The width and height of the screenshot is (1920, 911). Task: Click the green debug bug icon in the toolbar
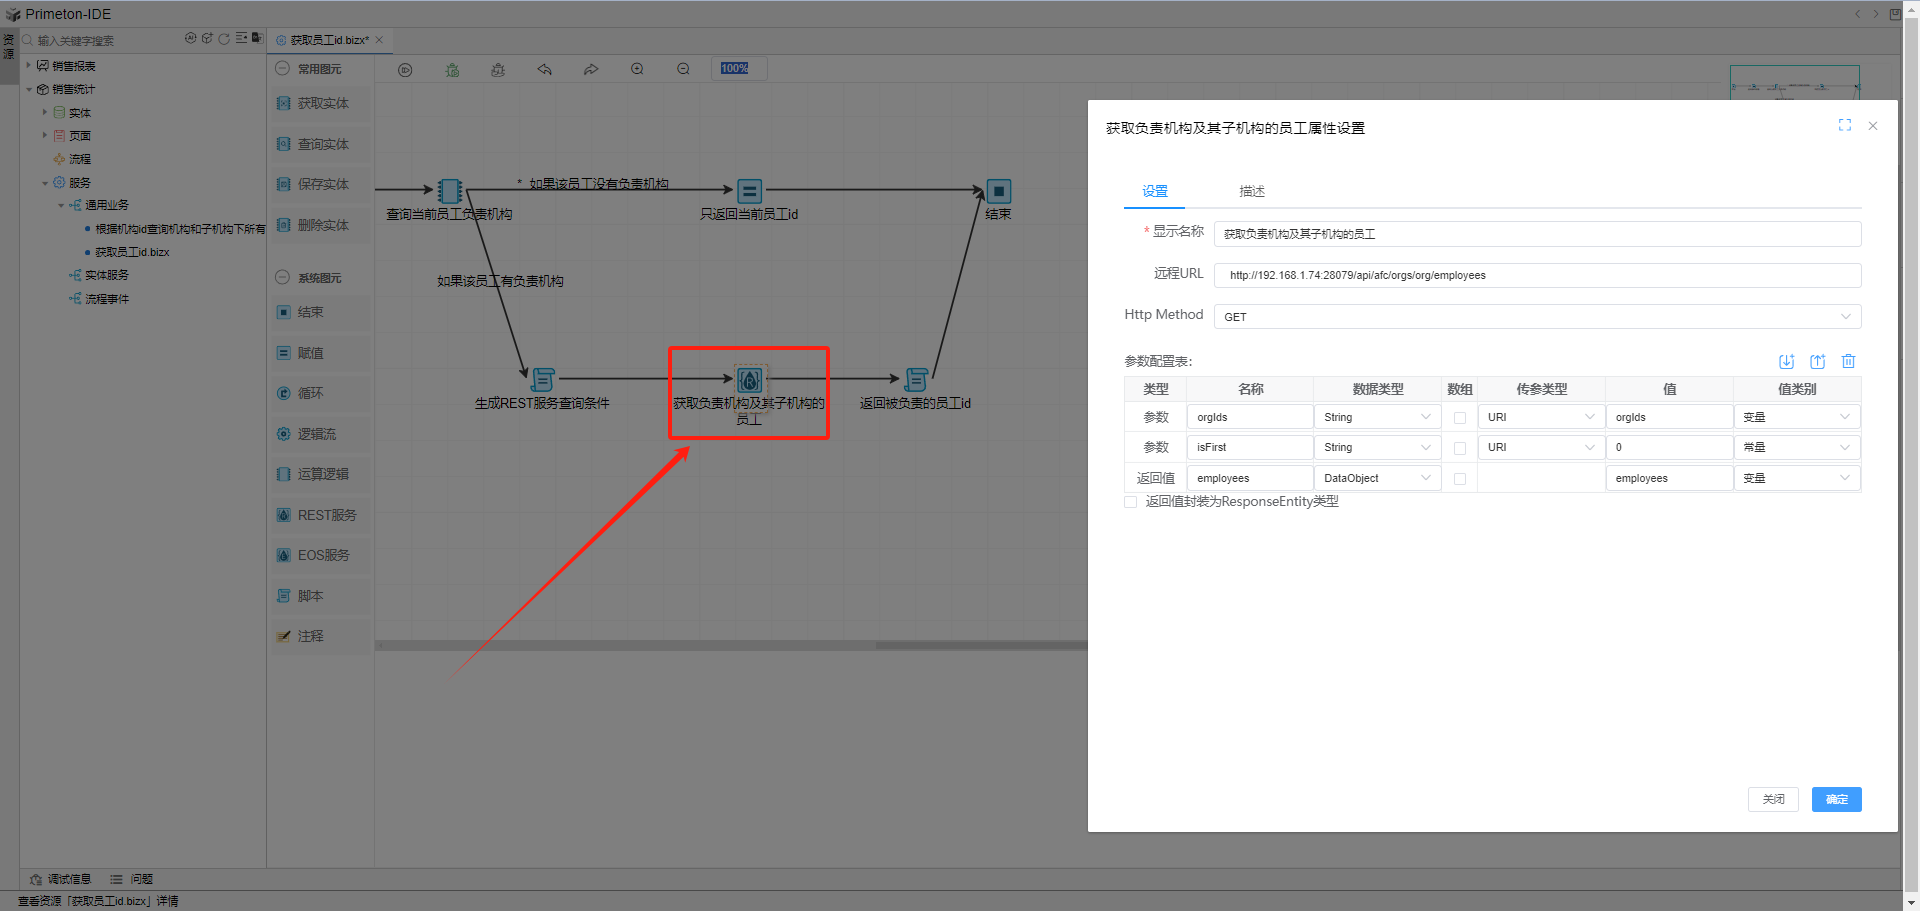[x=452, y=70]
